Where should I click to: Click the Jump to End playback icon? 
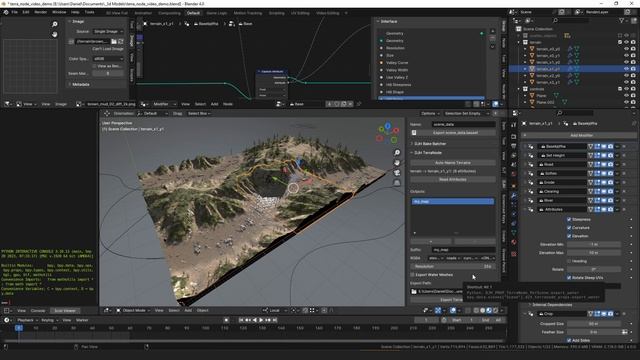coord(275,320)
